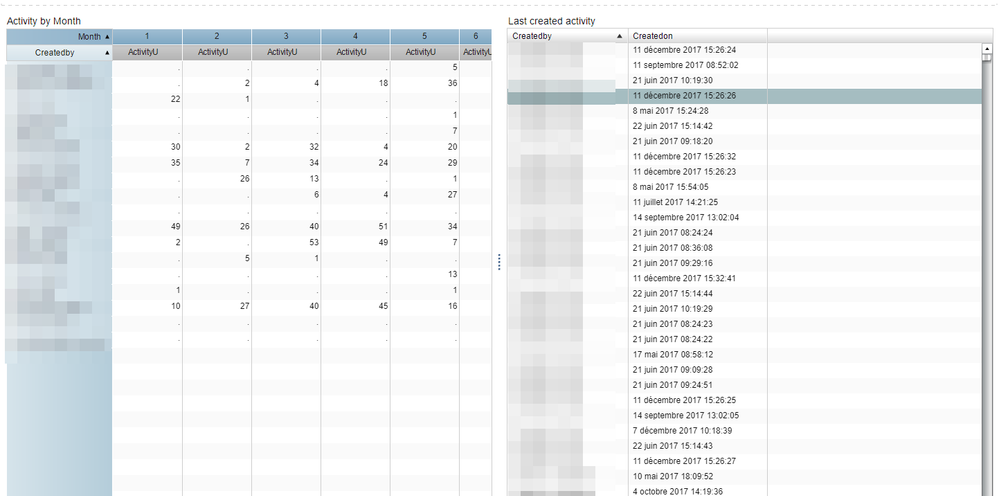Select the row 22 juin 2017 15:14:43
The height and width of the screenshot is (496, 999).
click(745, 446)
